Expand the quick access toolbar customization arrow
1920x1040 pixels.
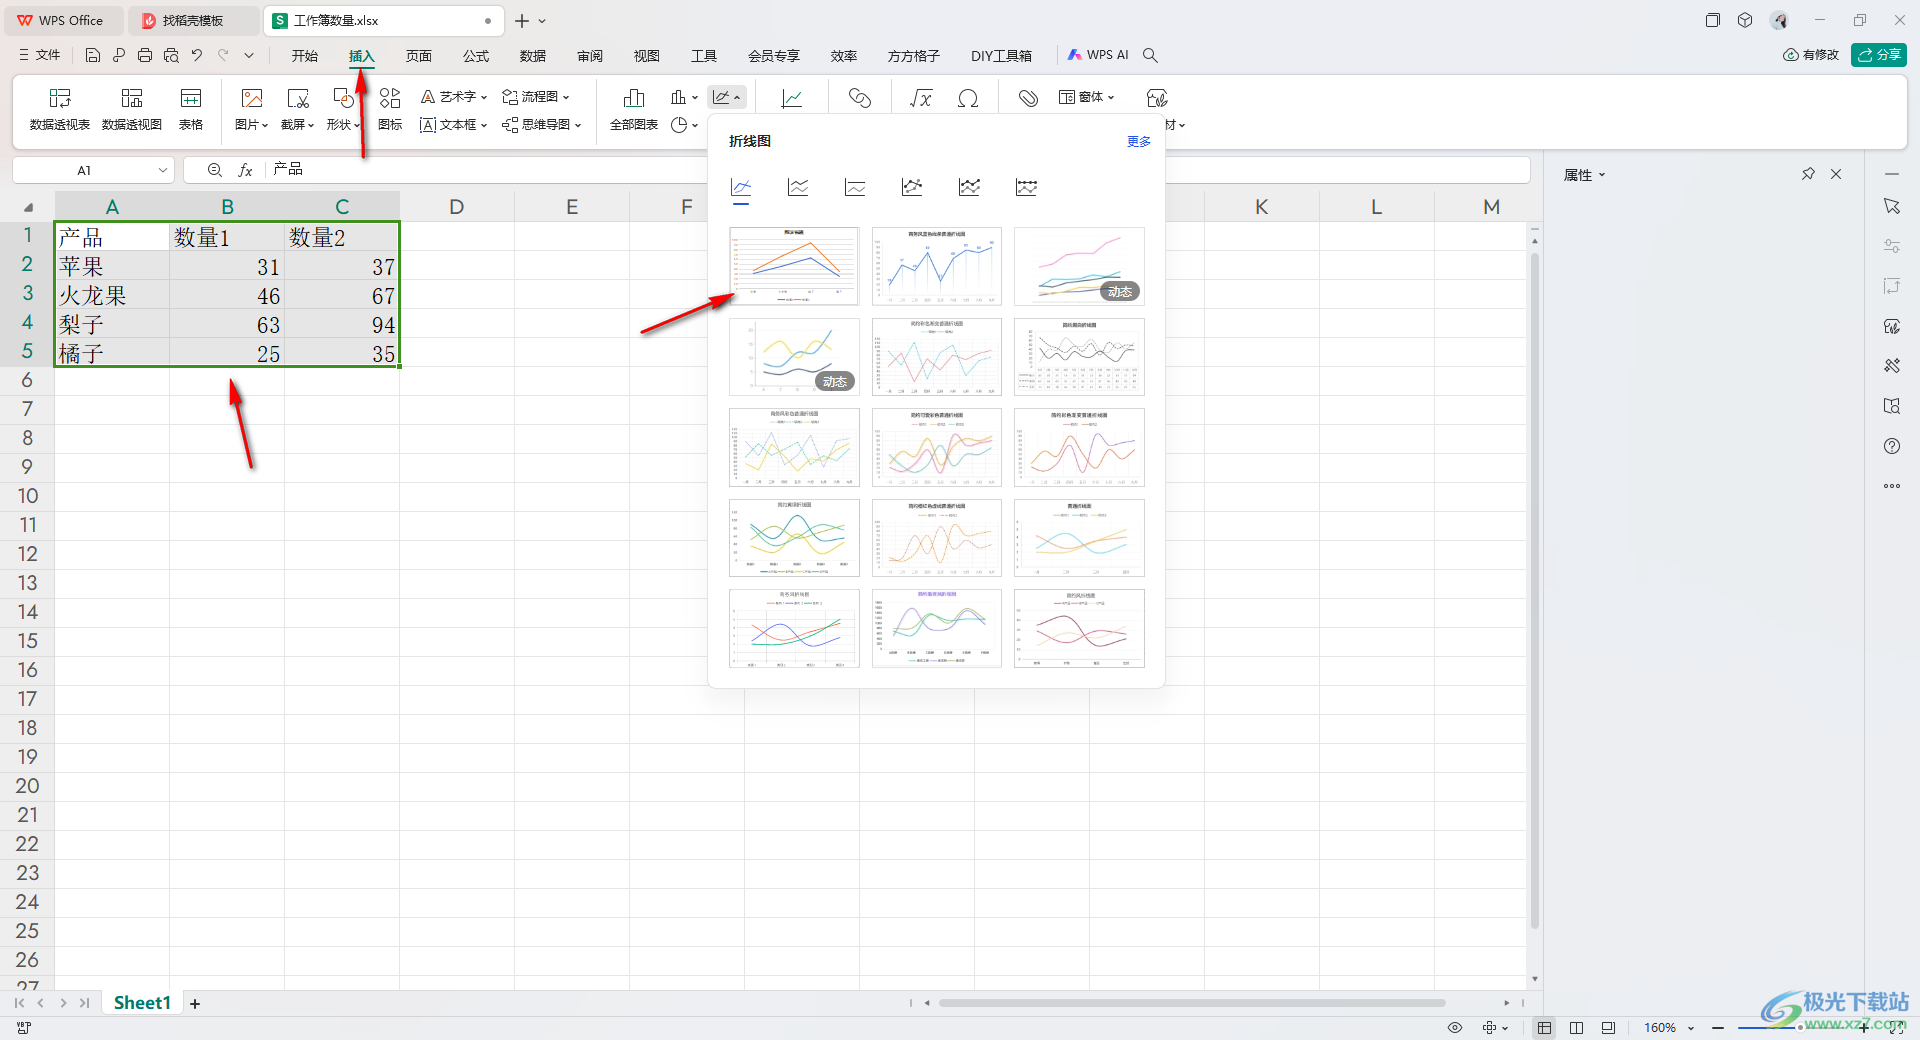(x=249, y=56)
